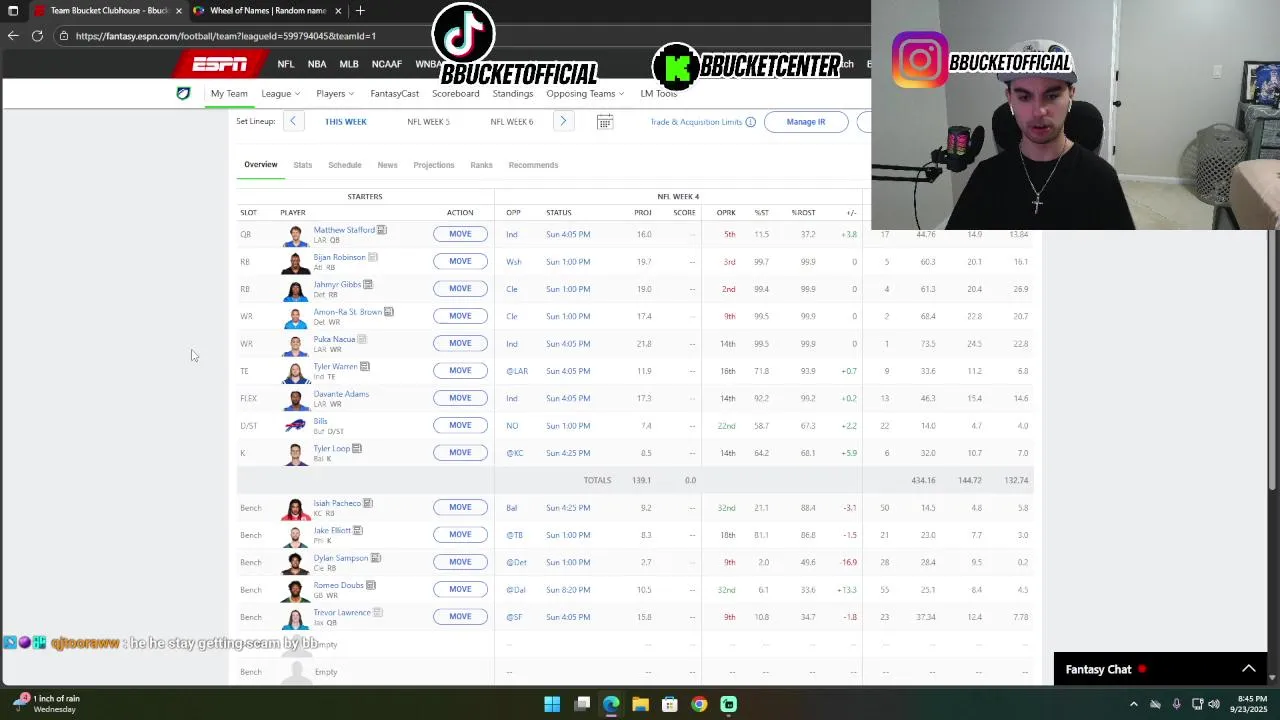Click MOVE for Romeo Doubs
The width and height of the screenshot is (1280, 720).
pos(460,589)
